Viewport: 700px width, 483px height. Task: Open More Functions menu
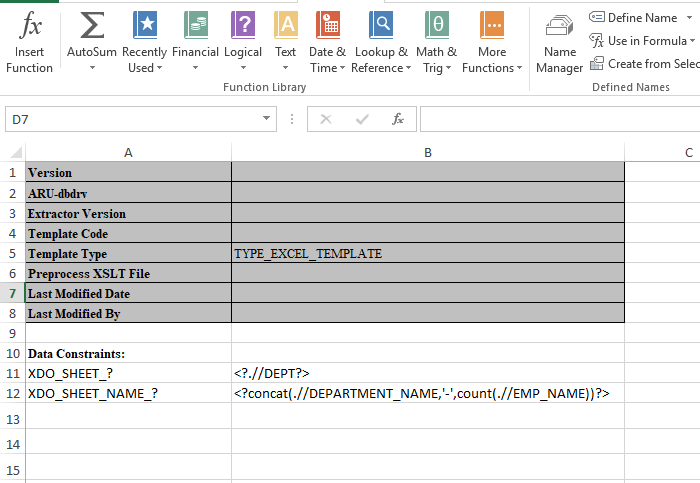click(x=492, y=42)
